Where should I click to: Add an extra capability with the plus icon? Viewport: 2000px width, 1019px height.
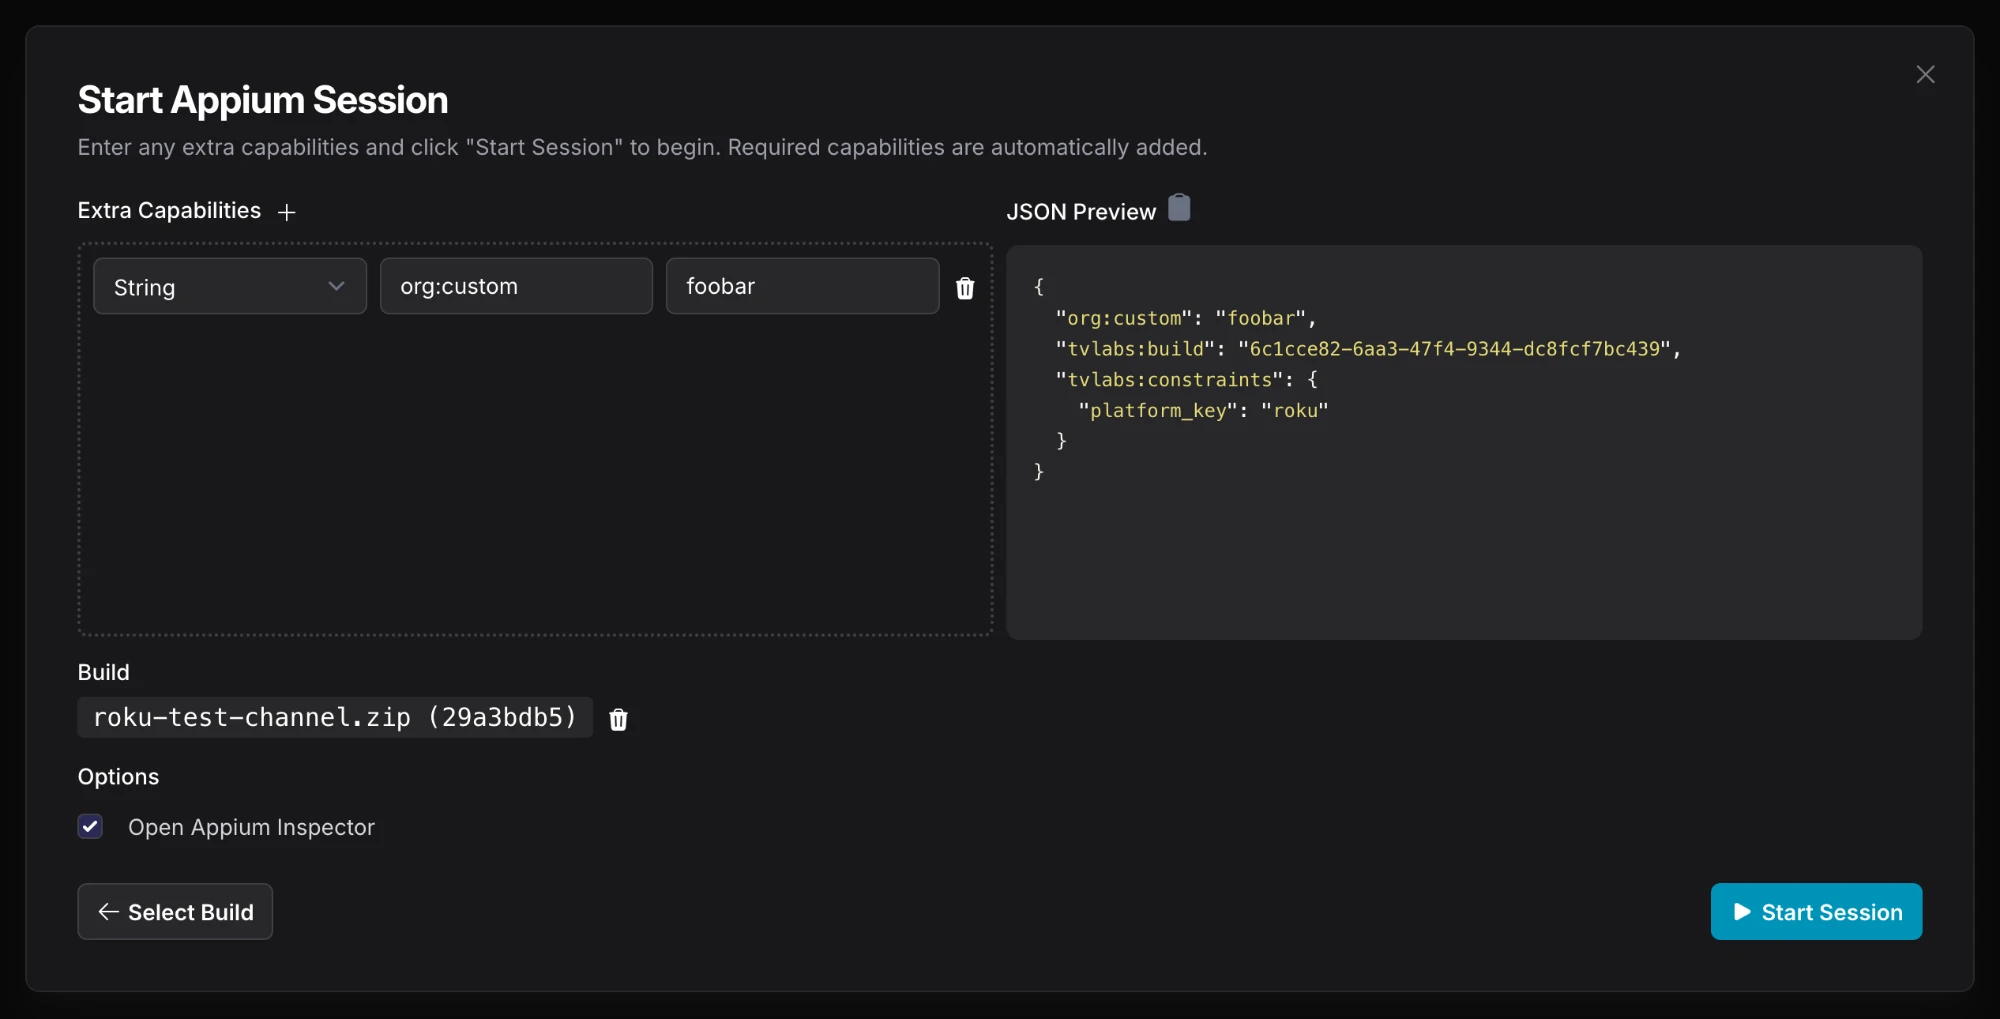(x=287, y=212)
